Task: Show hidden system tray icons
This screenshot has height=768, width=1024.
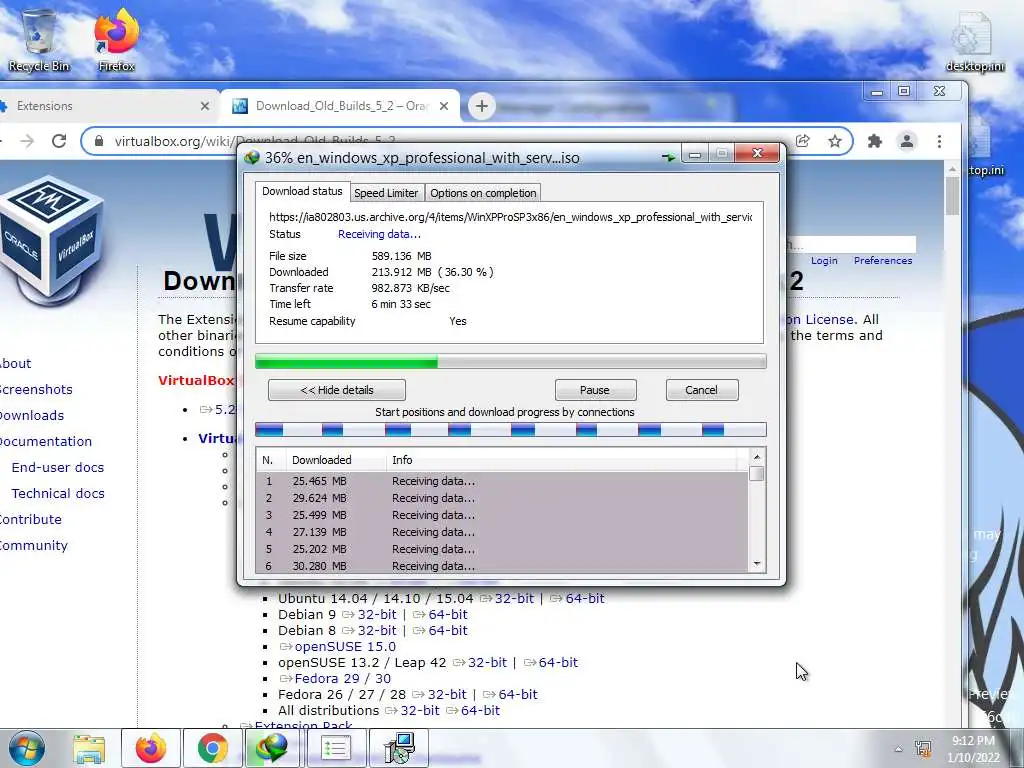Action: click(899, 750)
